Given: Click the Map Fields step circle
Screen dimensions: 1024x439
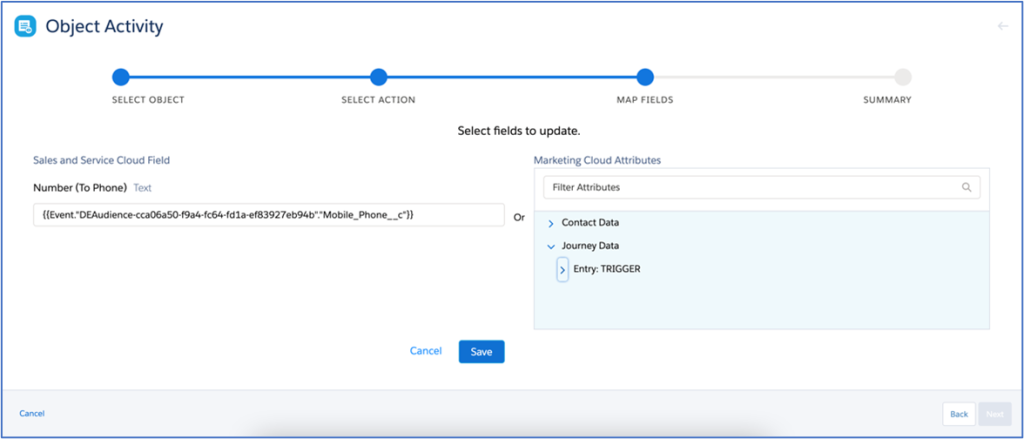Looking at the screenshot, I should (x=645, y=77).
